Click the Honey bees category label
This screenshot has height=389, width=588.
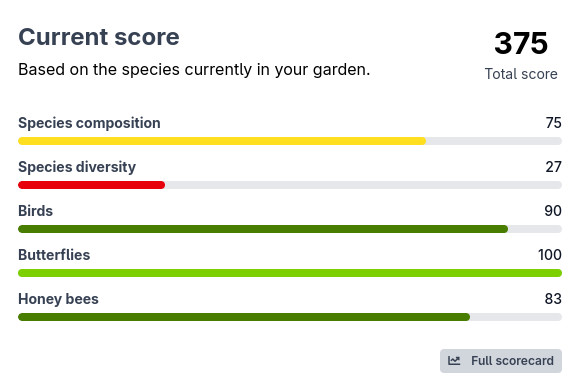(58, 299)
